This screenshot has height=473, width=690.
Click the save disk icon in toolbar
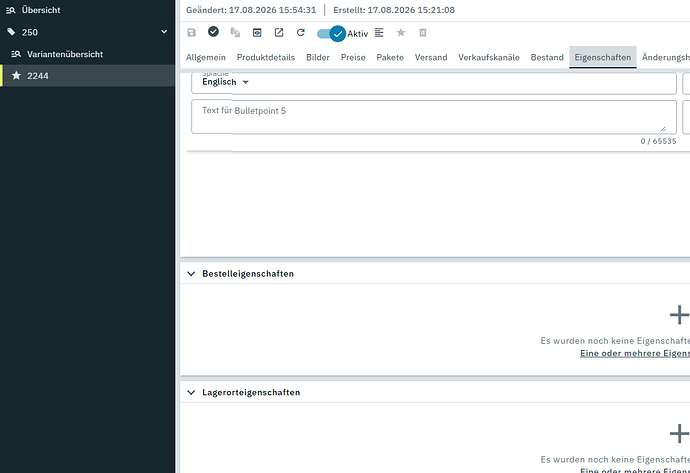point(191,33)
